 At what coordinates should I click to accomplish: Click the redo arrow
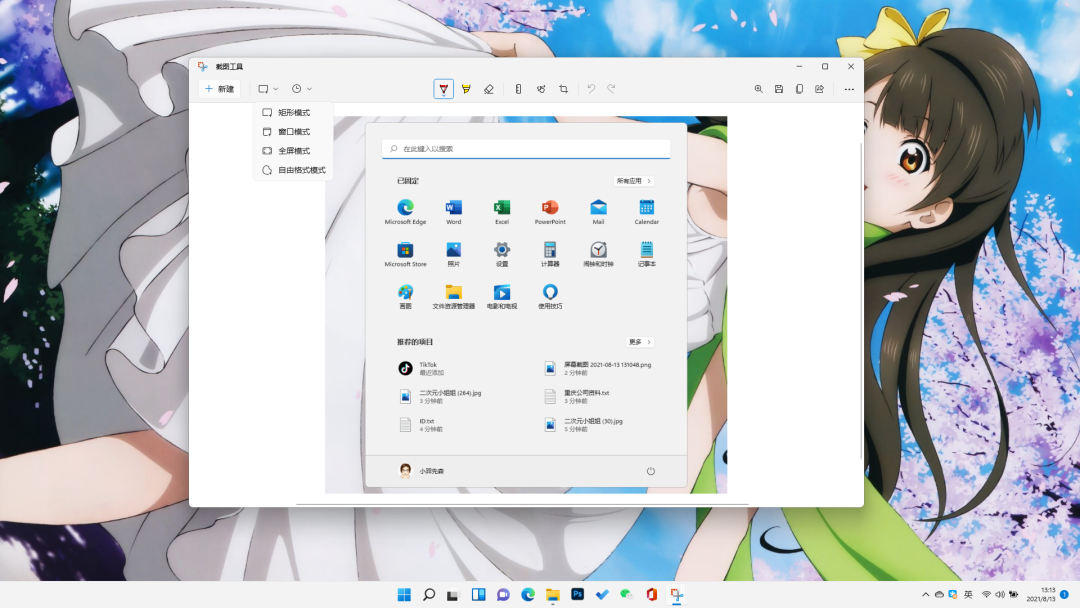(611, 89)
